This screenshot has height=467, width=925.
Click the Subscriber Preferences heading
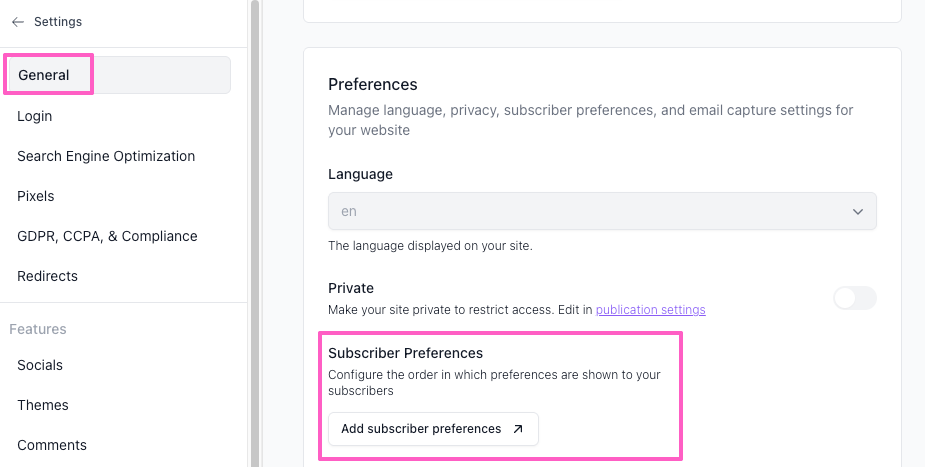405,353
